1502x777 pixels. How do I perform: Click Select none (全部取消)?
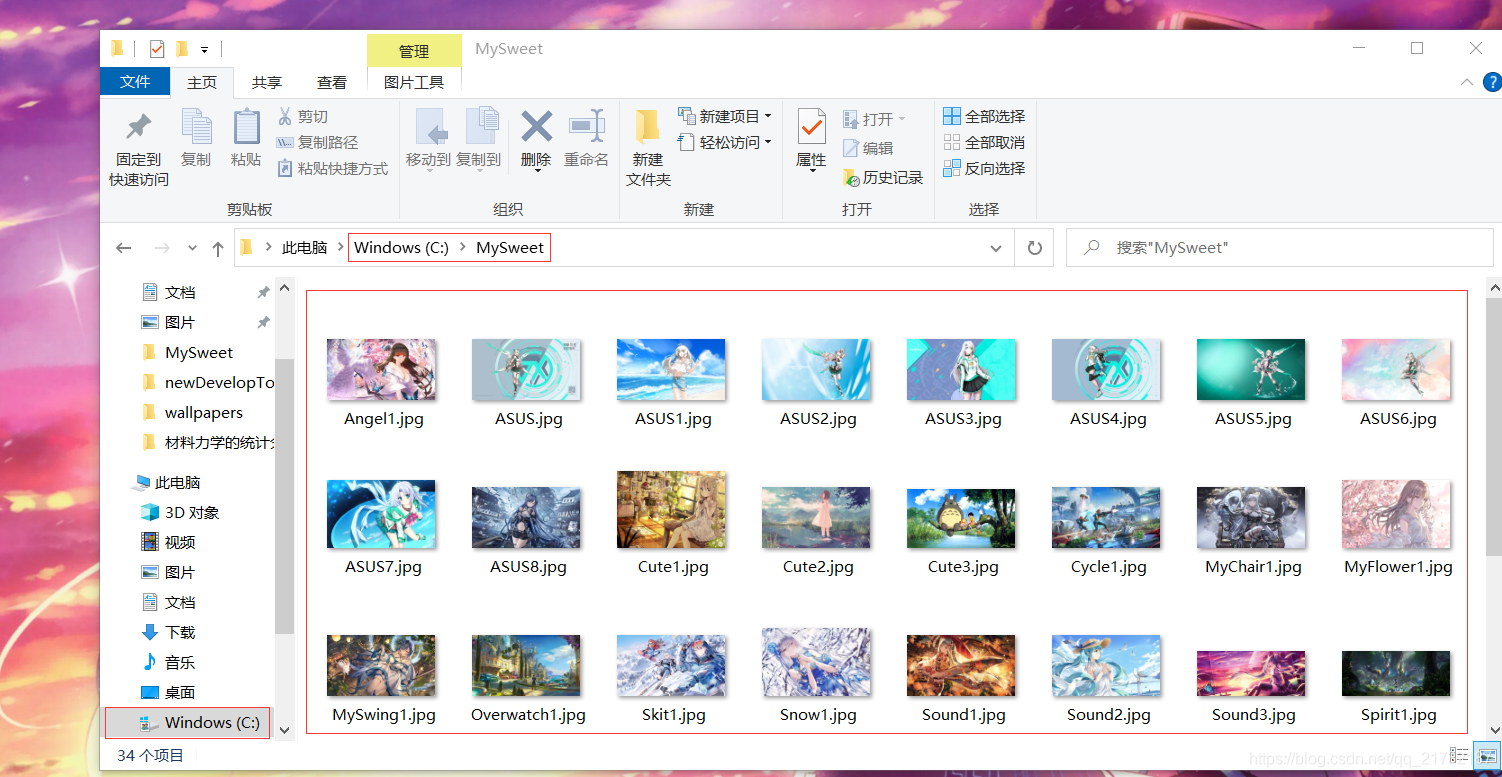coord(984,142)
